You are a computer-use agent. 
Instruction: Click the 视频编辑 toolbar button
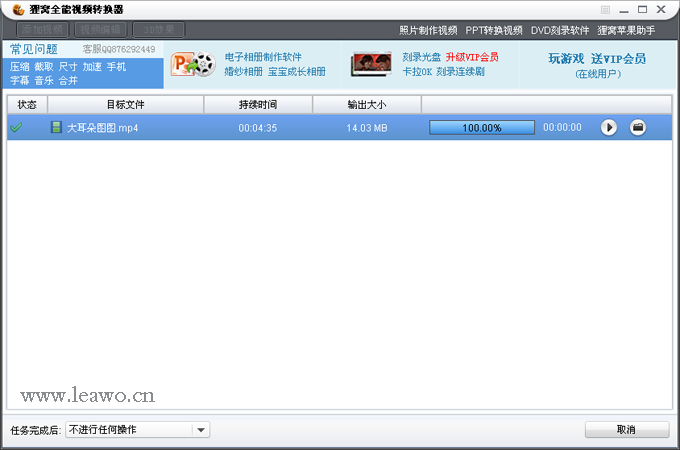coord(101,30)
